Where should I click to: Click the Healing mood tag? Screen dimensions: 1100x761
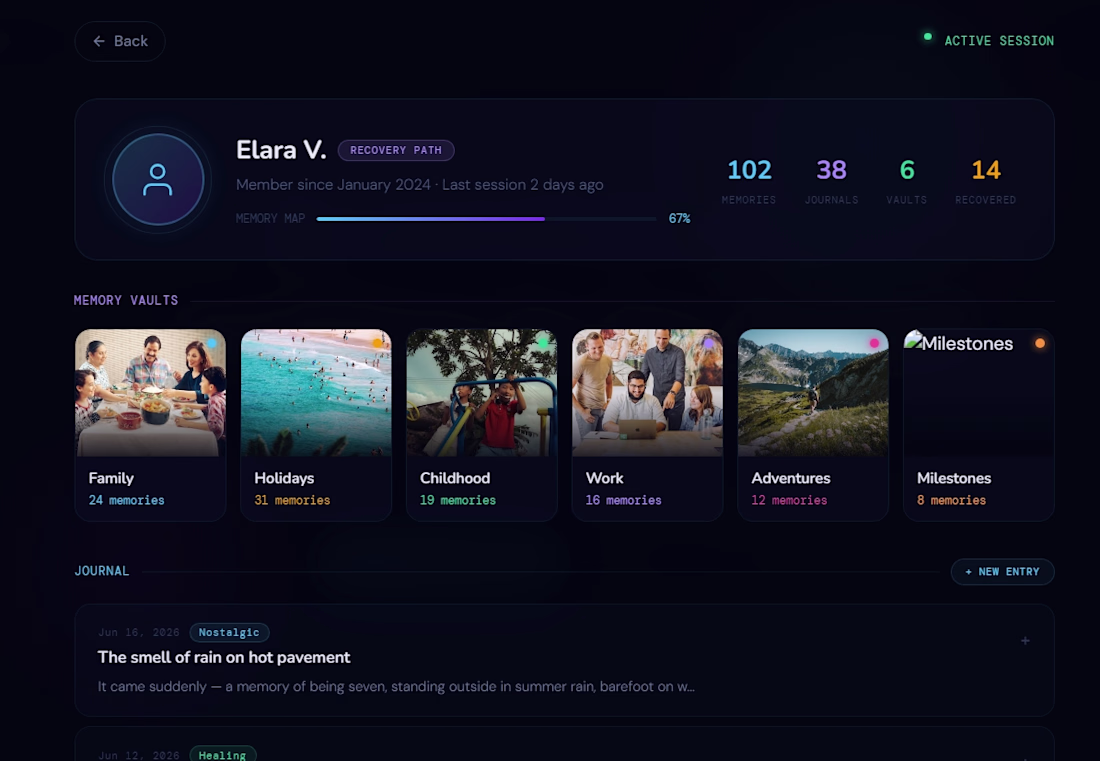click(x=222, y=755)
